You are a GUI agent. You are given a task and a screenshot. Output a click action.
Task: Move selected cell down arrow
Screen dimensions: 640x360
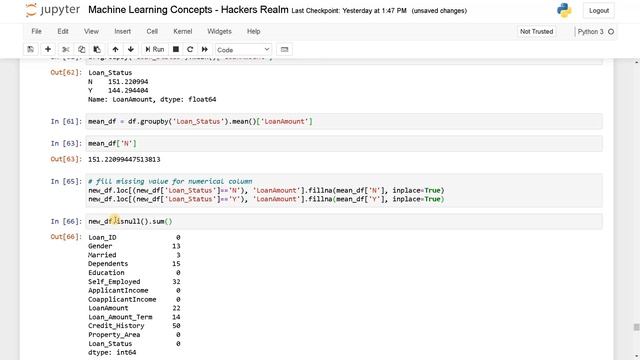click(x=131, y=49)
